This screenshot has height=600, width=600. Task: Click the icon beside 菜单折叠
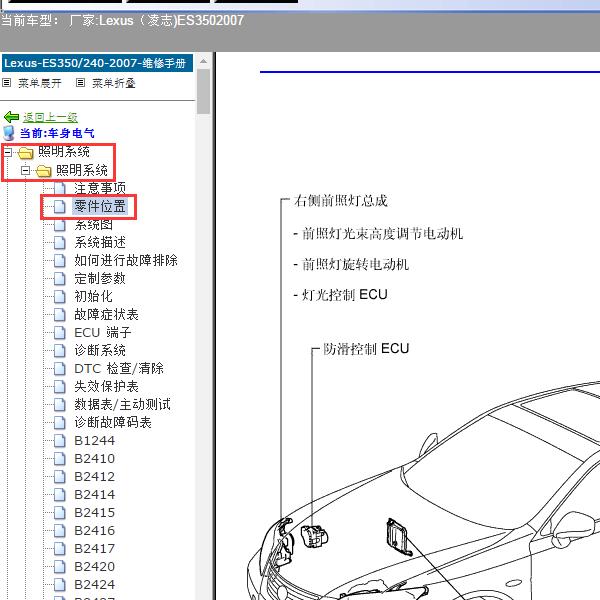[80, 83]
